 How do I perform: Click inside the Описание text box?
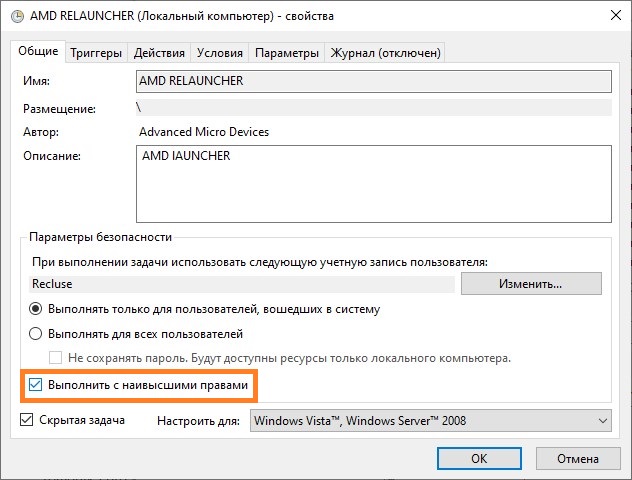click(x=374, y=184)
